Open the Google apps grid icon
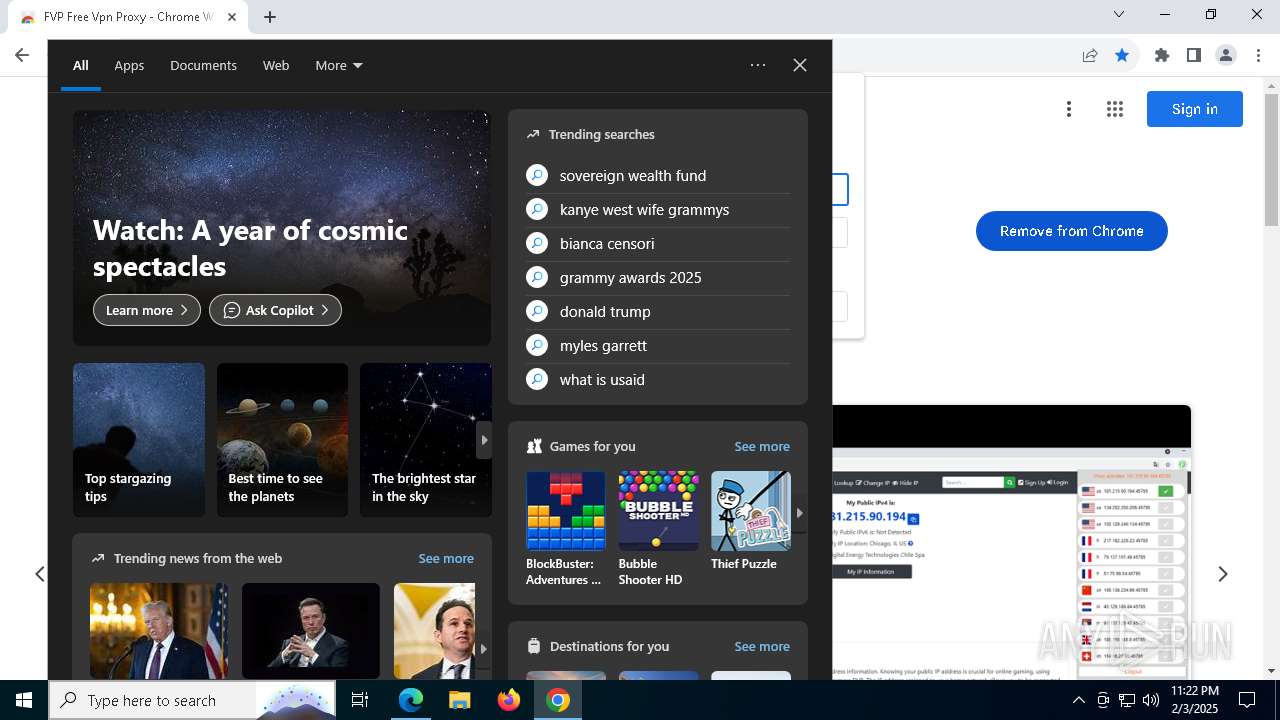 click(1115, 109)
